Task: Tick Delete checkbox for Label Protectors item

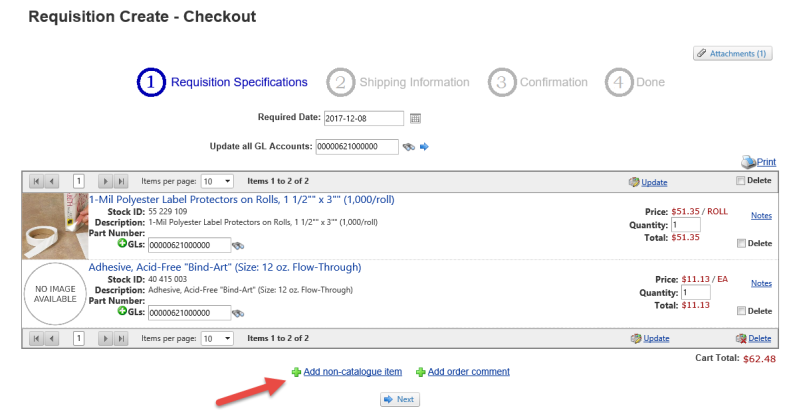Action: tap(740, 243)
